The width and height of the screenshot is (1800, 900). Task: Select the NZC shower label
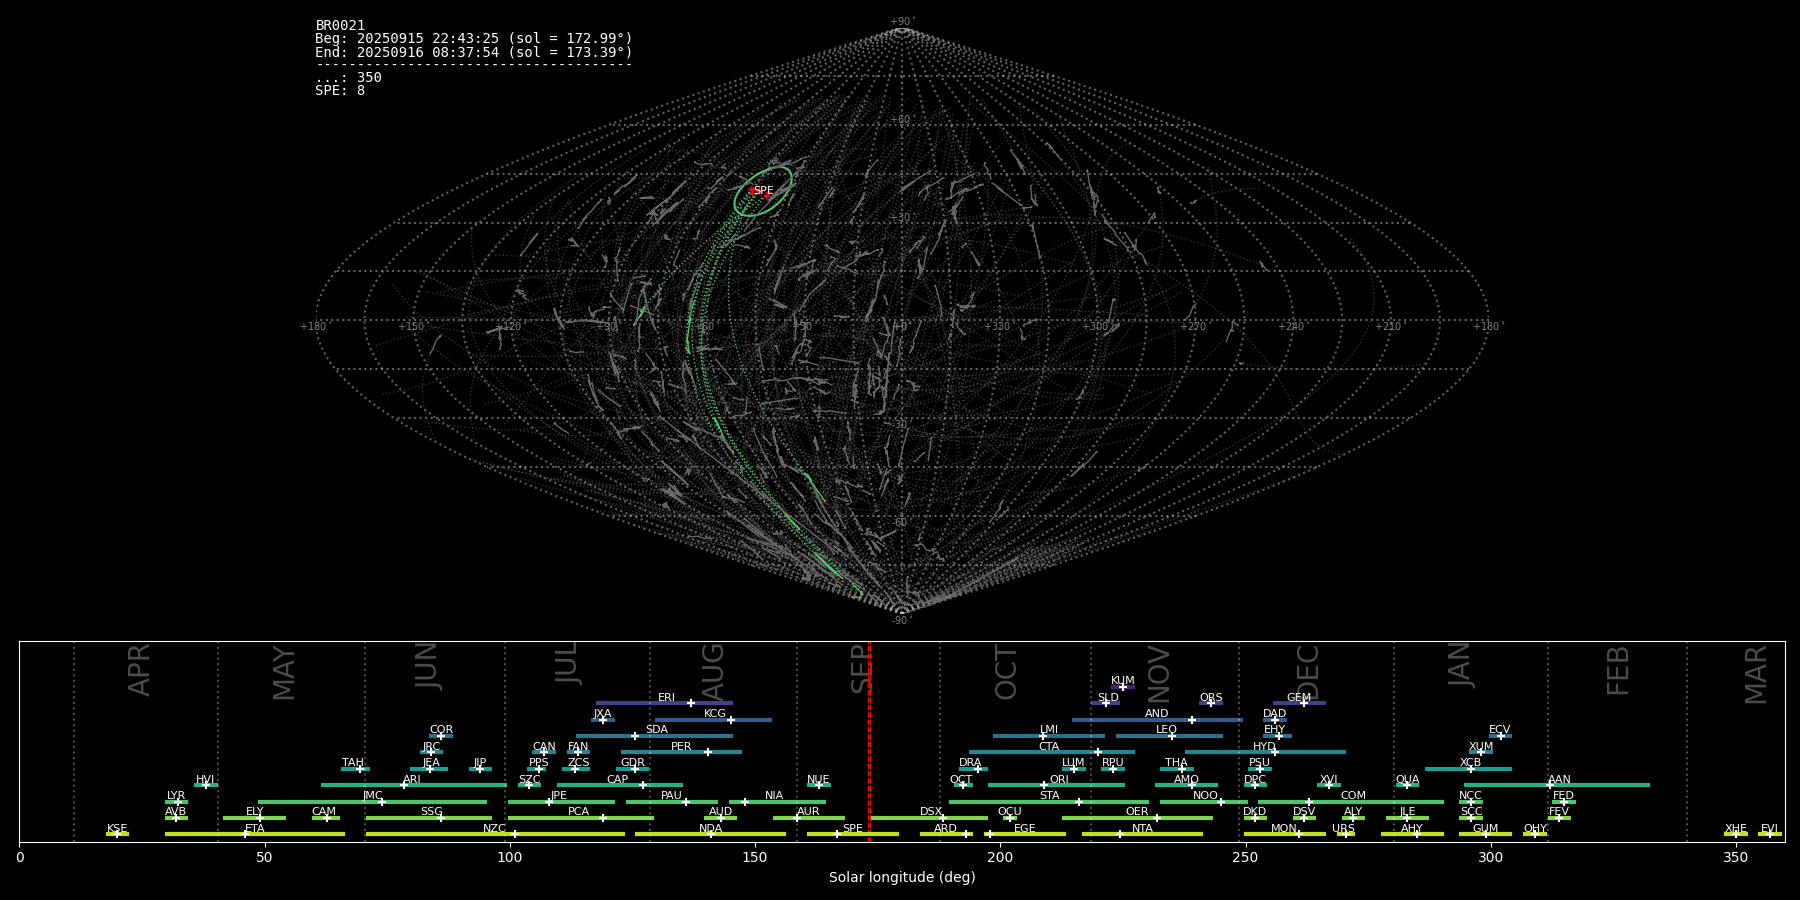pyautogui.click(x=494, y=828)
